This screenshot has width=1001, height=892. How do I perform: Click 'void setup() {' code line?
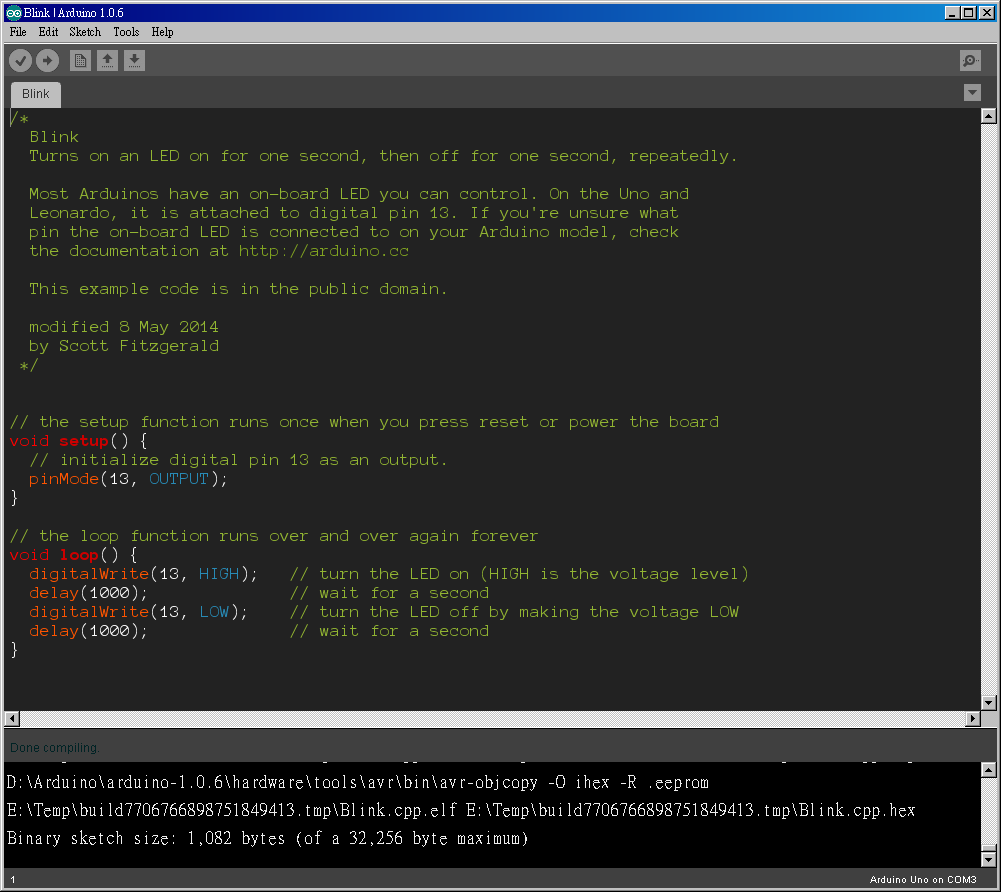click(x=79, y=441)
